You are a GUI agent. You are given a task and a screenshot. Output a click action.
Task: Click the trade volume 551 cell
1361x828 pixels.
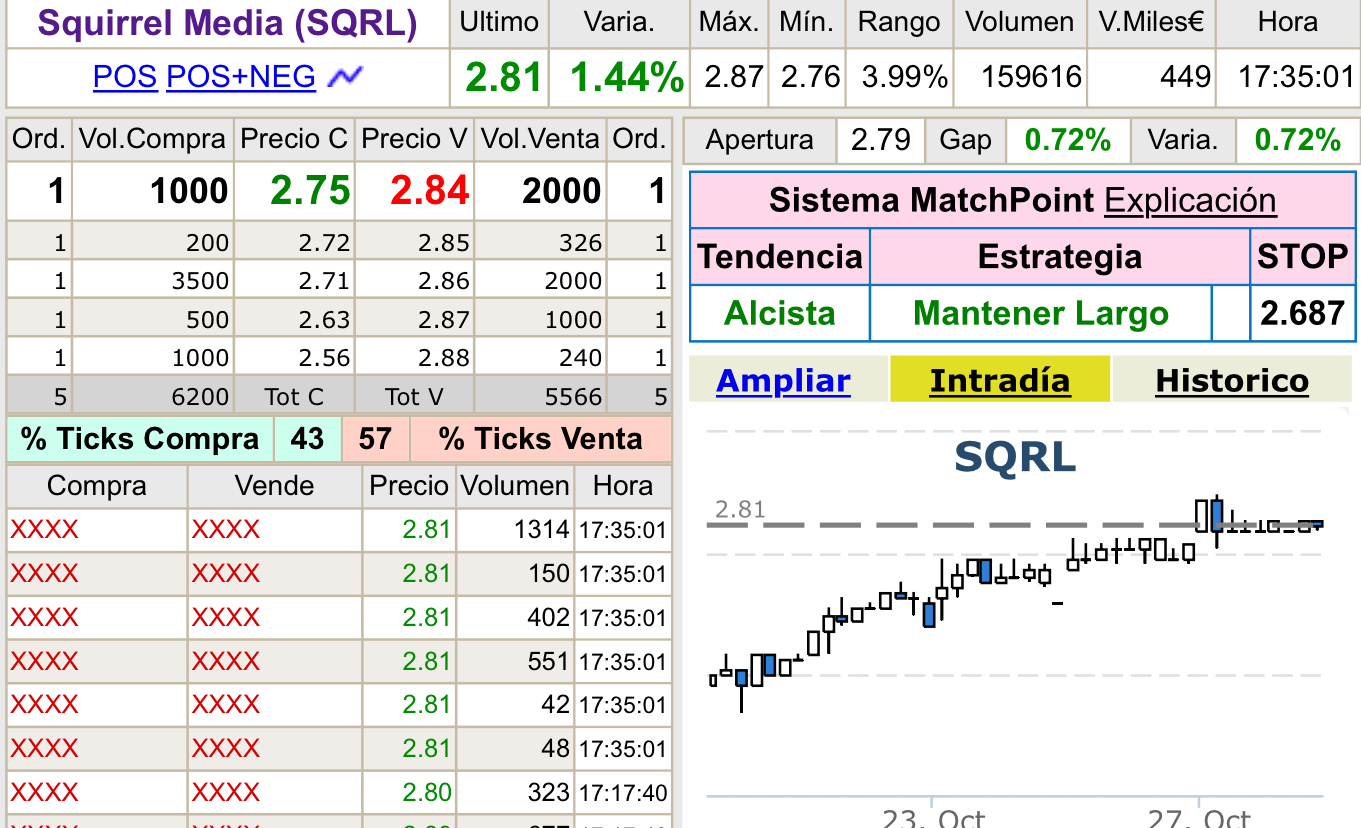coord(516,661)
